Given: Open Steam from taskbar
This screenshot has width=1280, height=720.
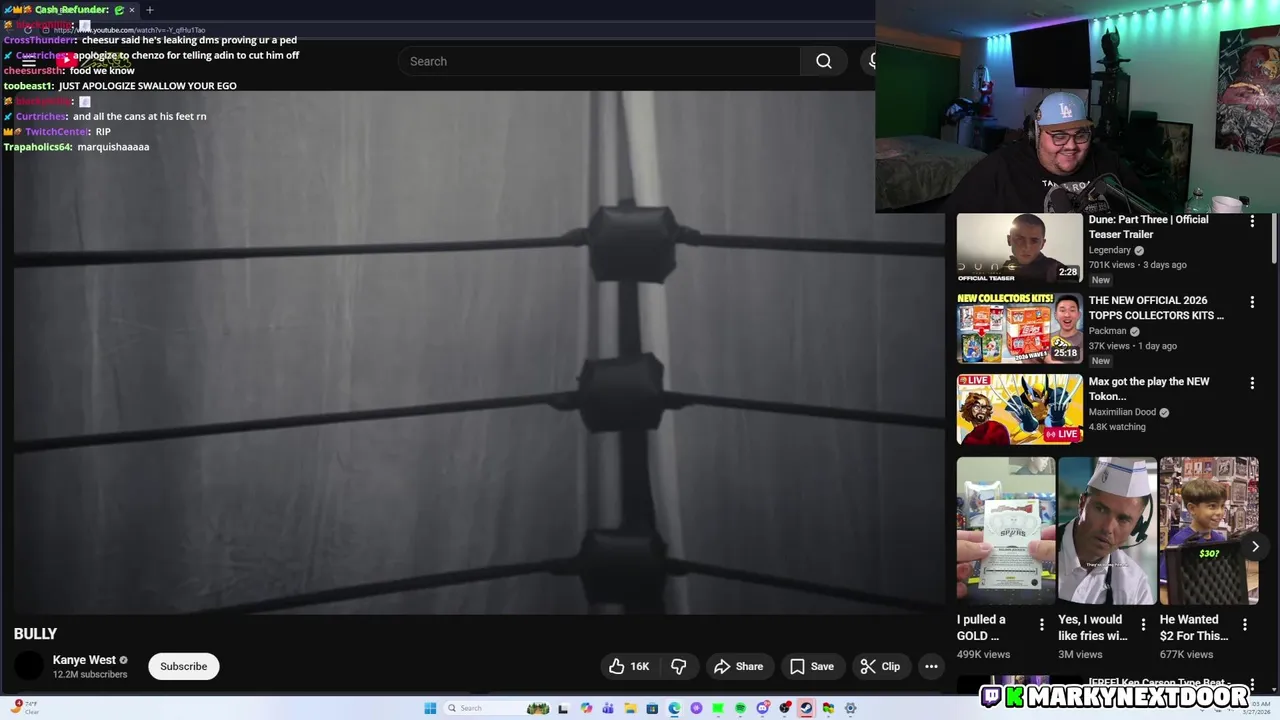Looking at the screenshot, I should (806, 708).
